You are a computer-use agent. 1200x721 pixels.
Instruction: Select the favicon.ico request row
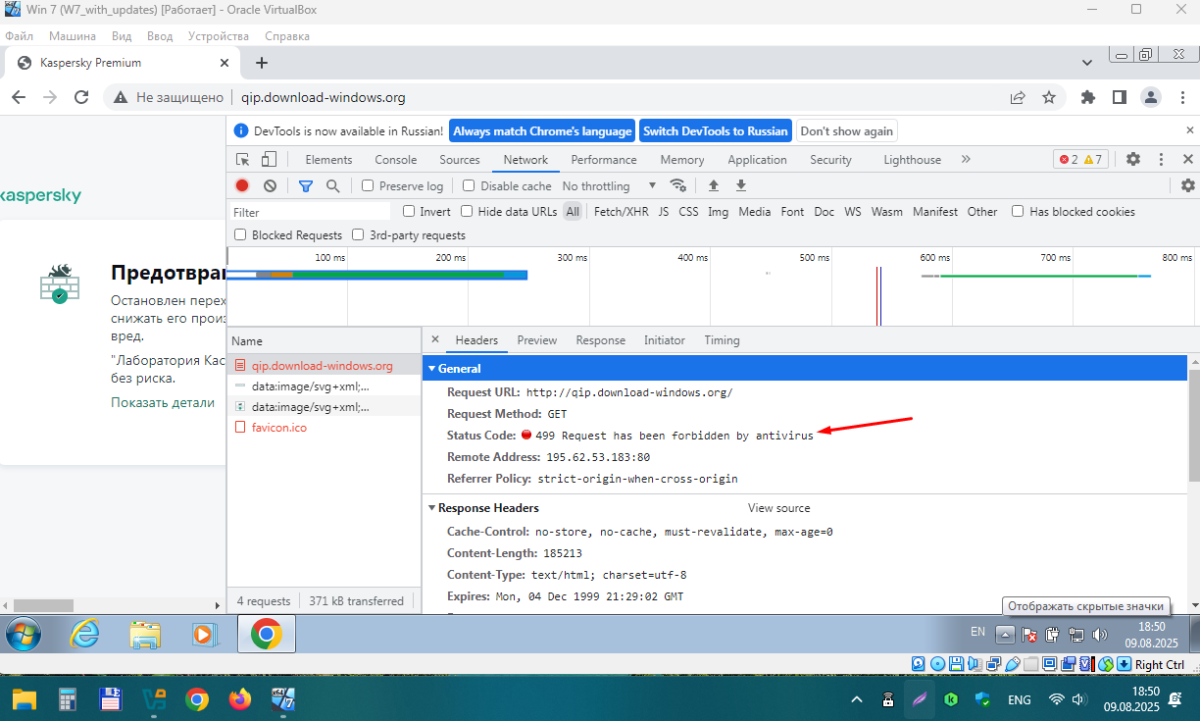pos(324,427)
